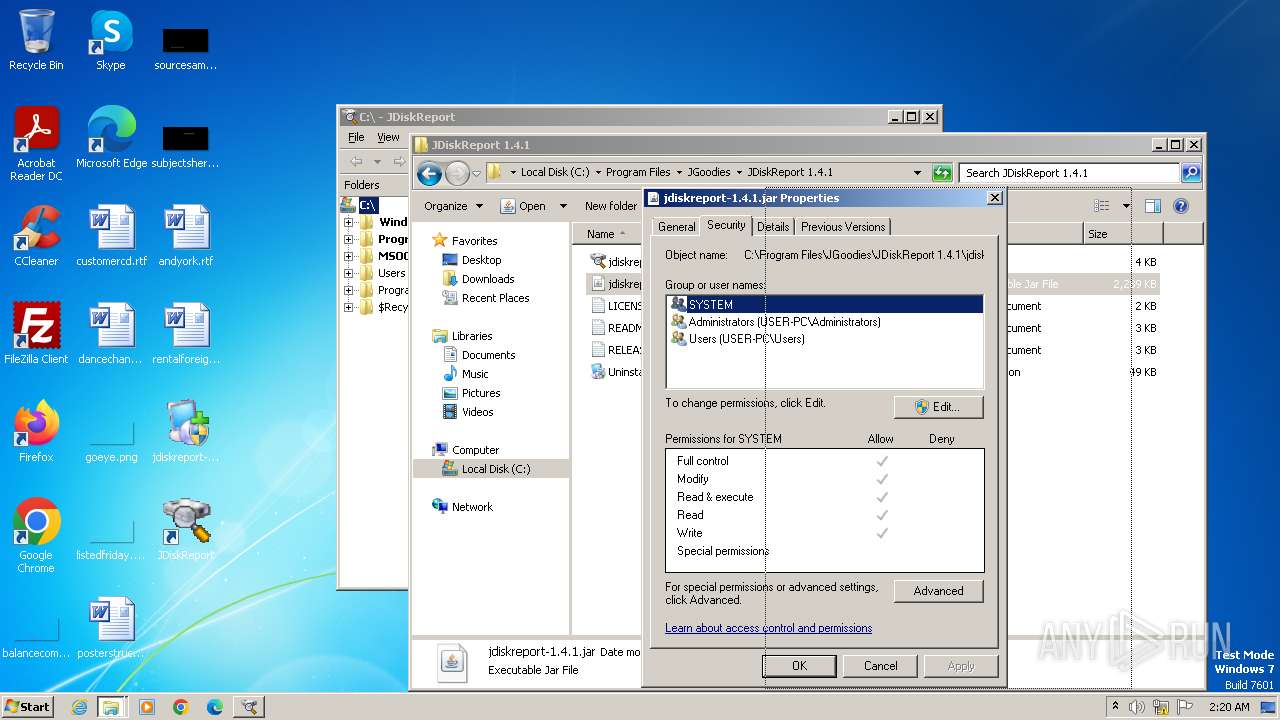Expand $Recy folder in JDiskReport tree
1280x720 pixels.
tap(349, 307)
